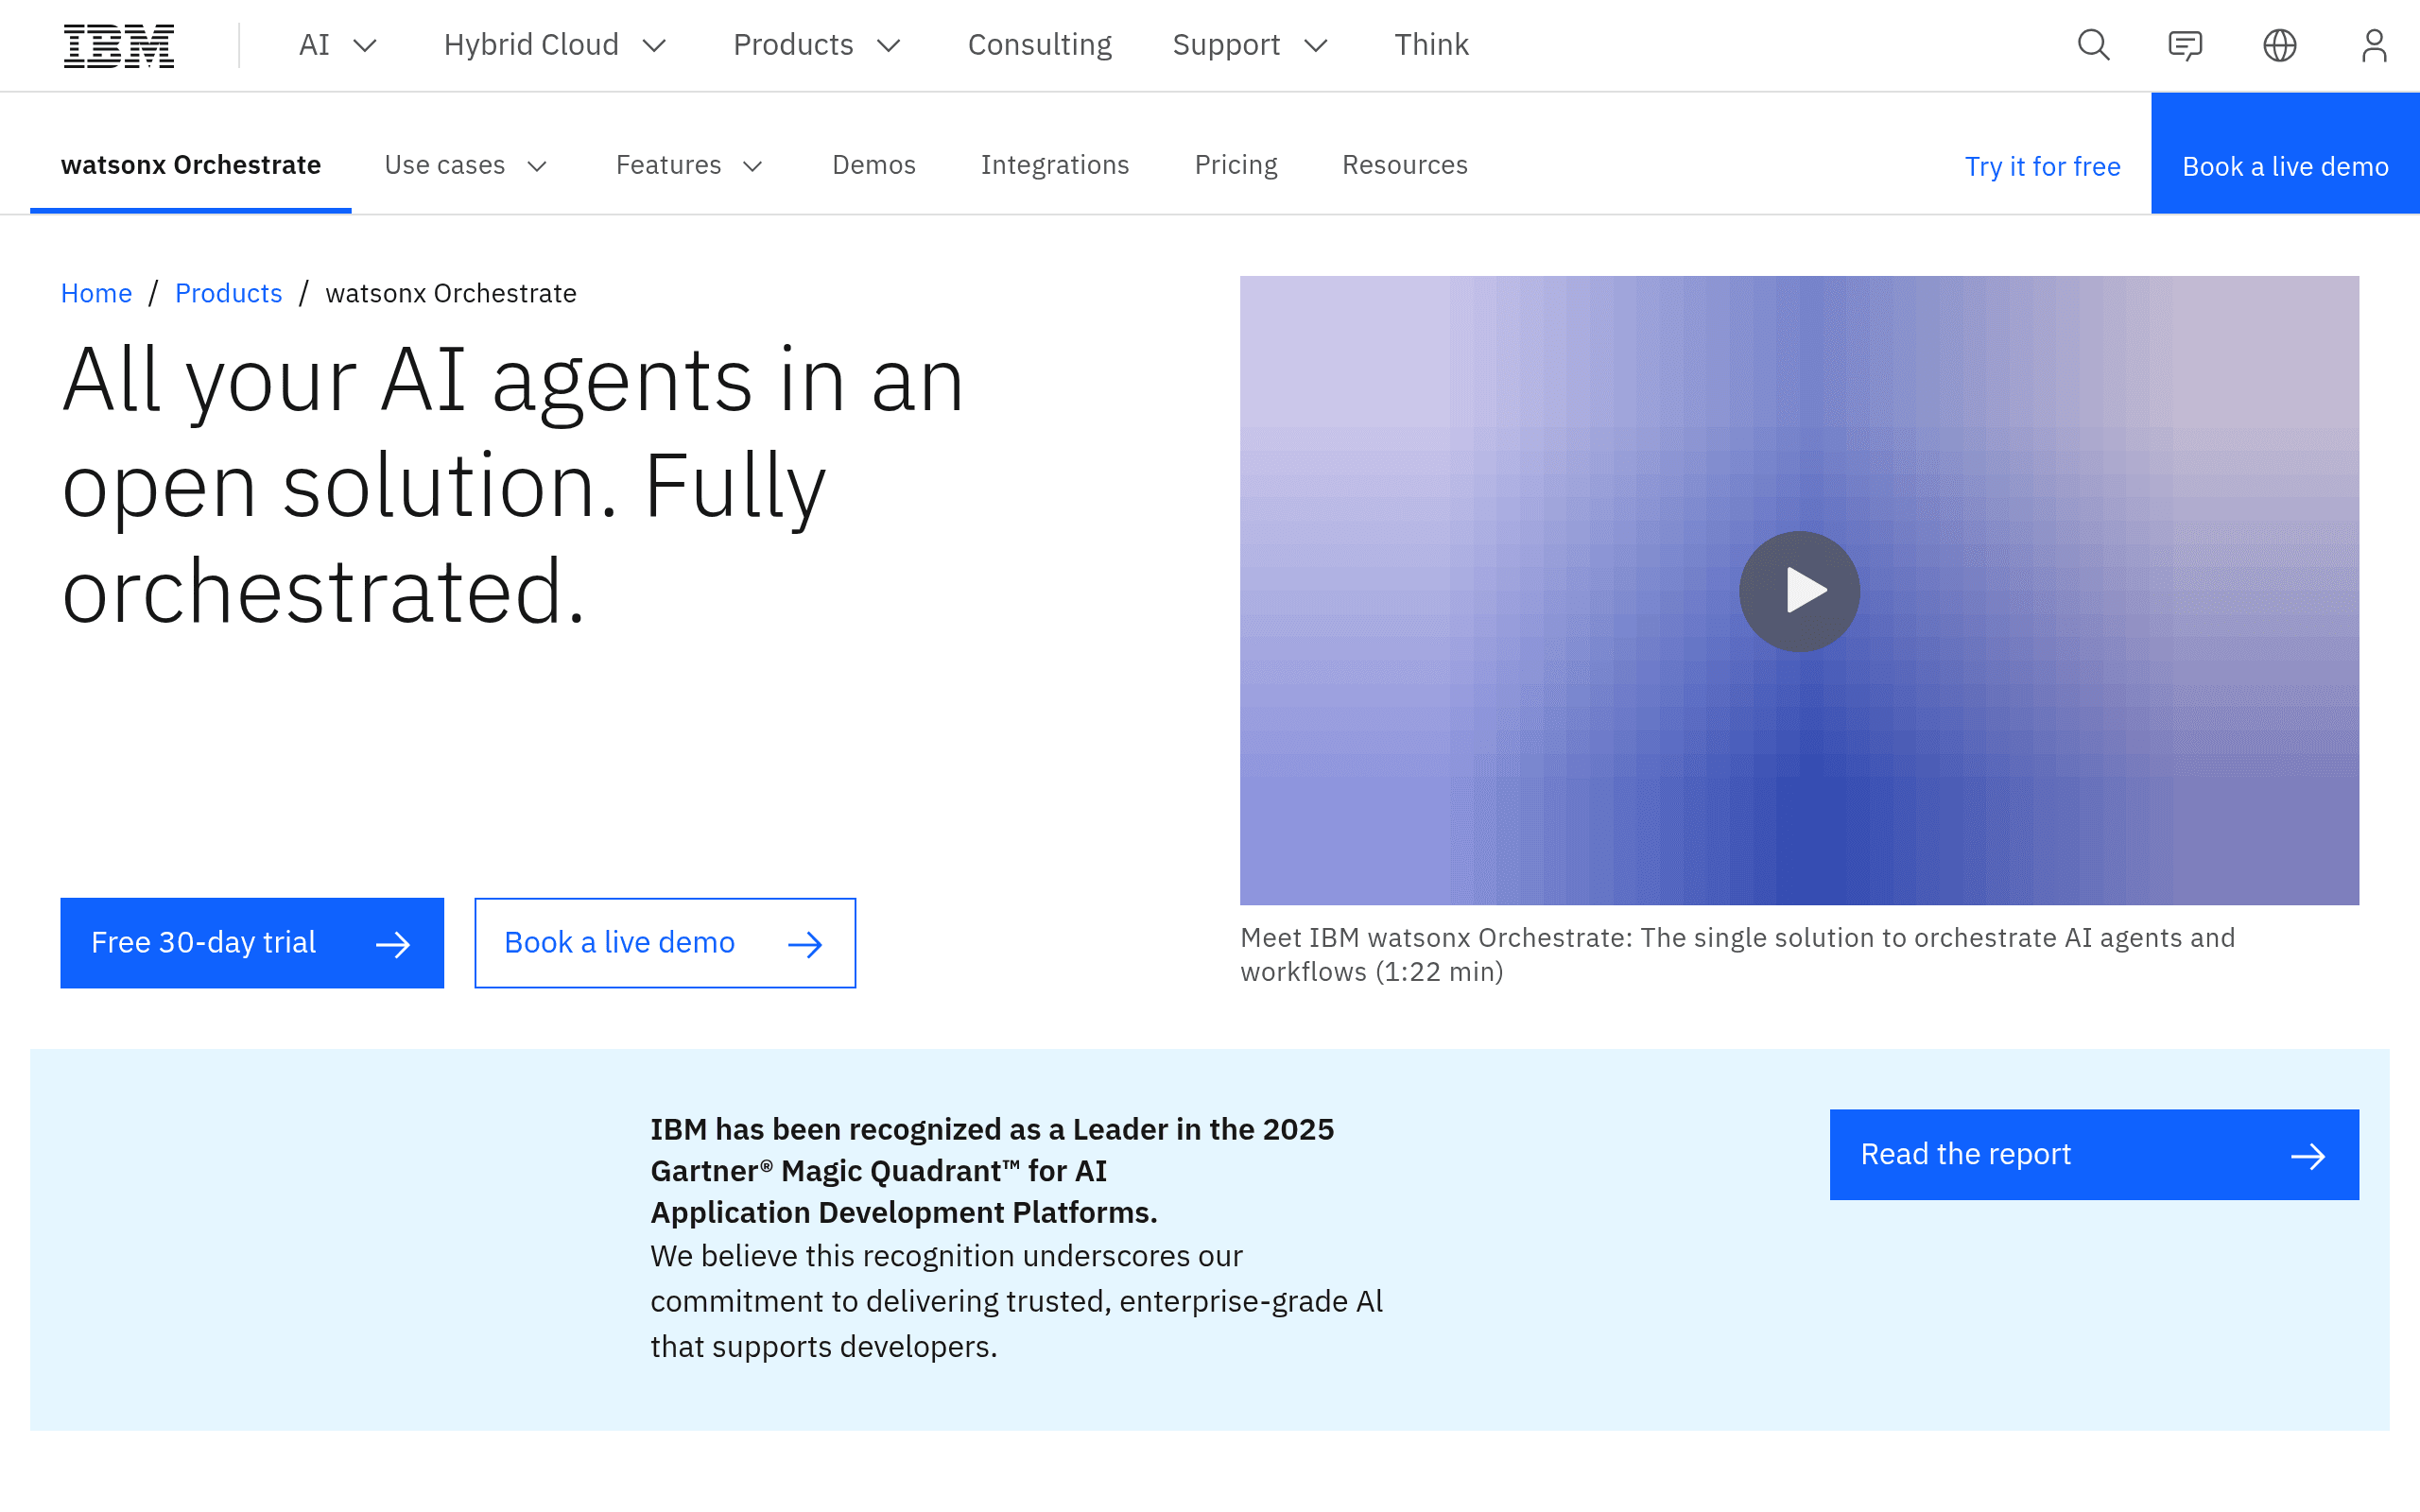2420x1512 pixels.
Task: Open the Pricing tab
Action: 1236,165
